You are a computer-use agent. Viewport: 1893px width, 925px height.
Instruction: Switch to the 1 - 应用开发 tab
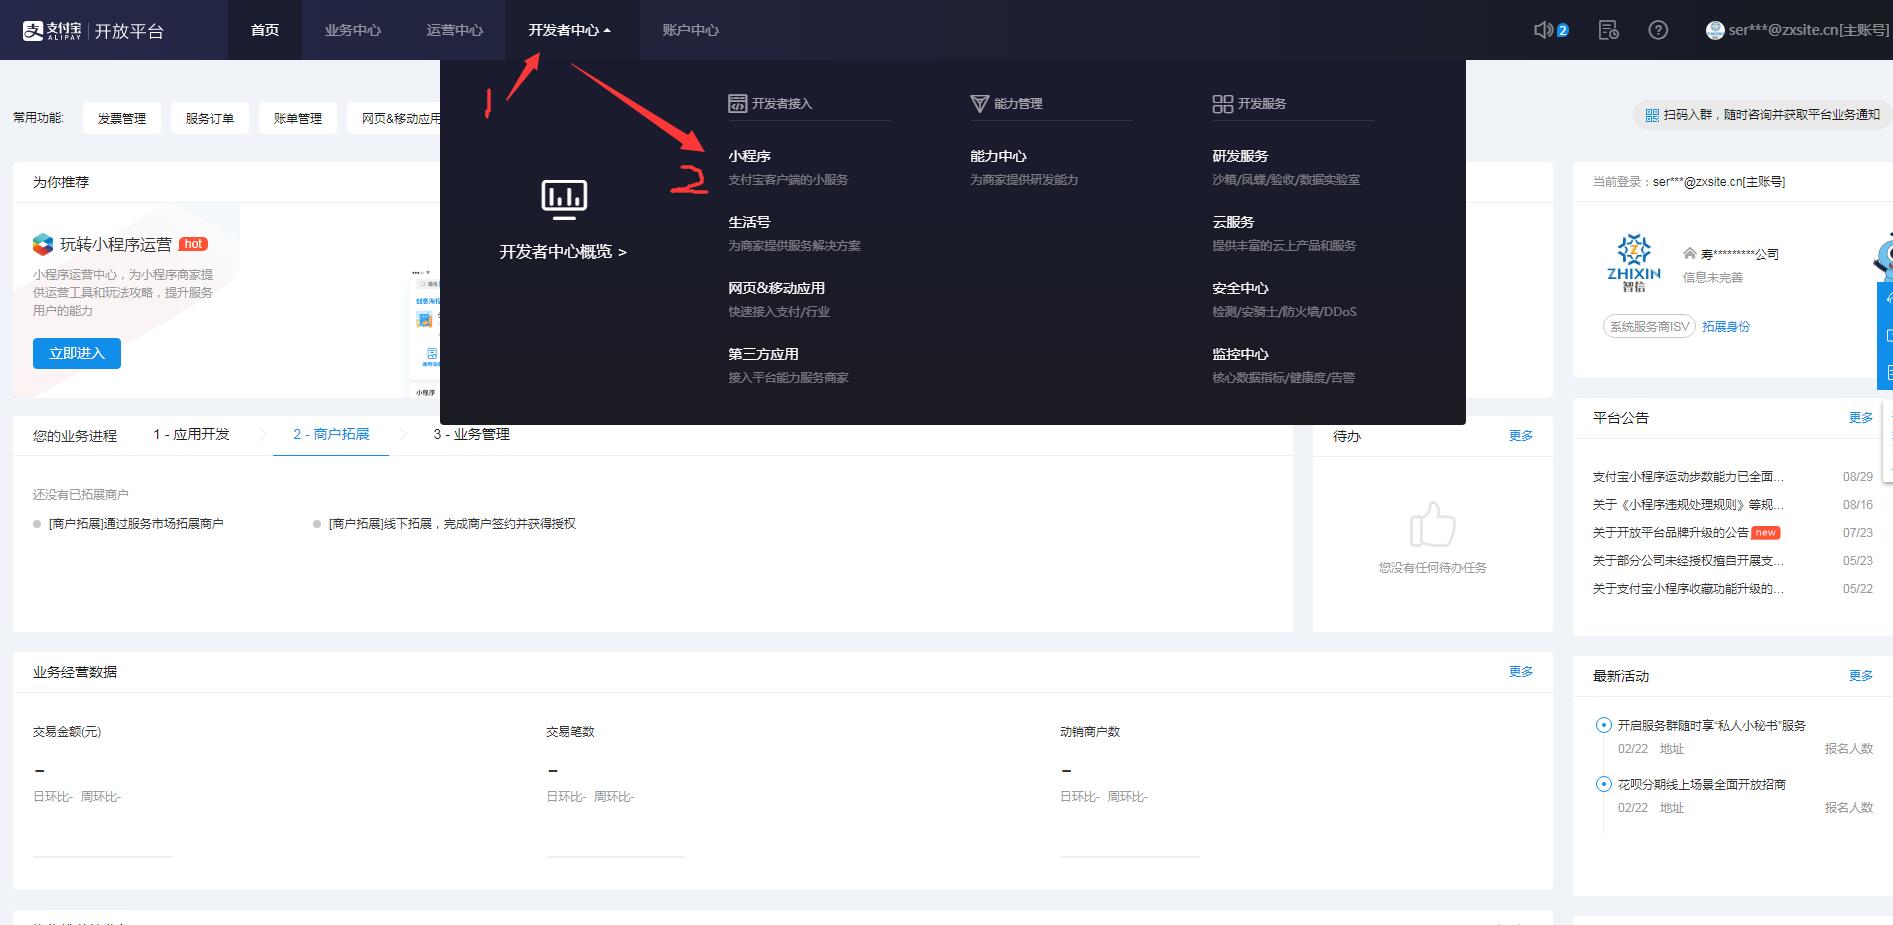click(x=191, y=434)
